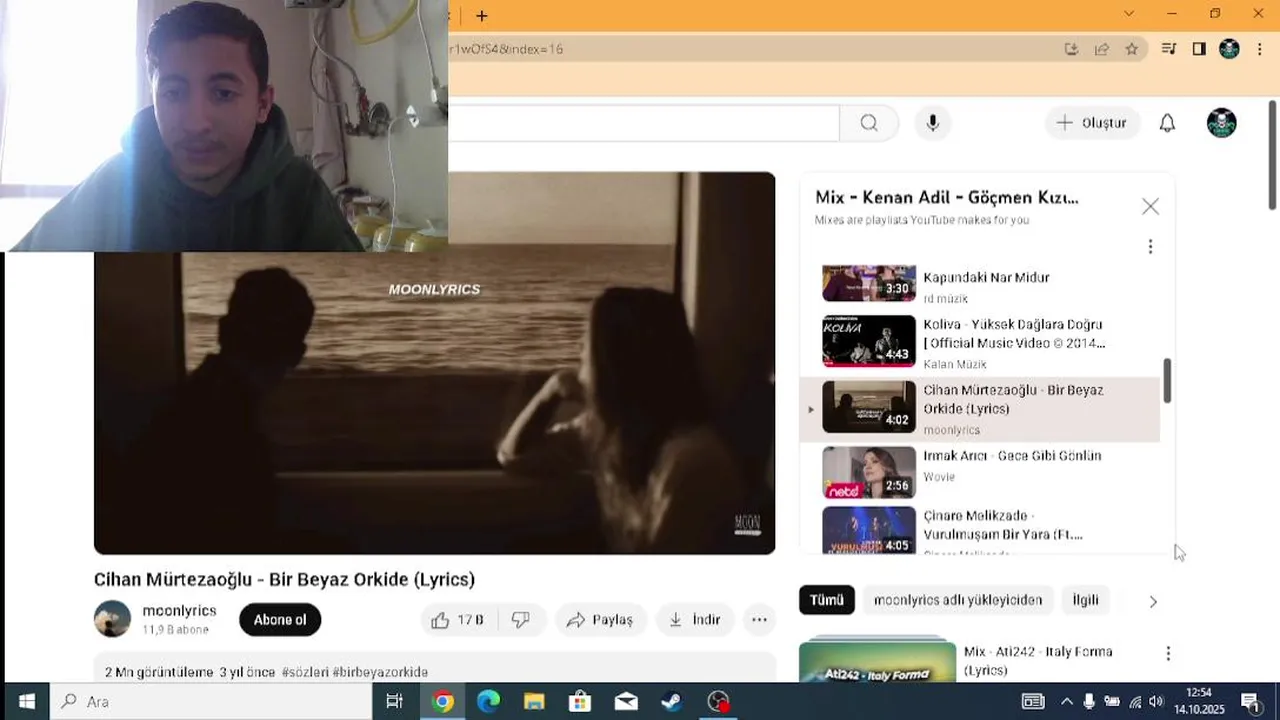The width and height of the screenshot is (1280, 720).
Task: Open YouTube notifications bell
Action: [x=1167, y=123]
